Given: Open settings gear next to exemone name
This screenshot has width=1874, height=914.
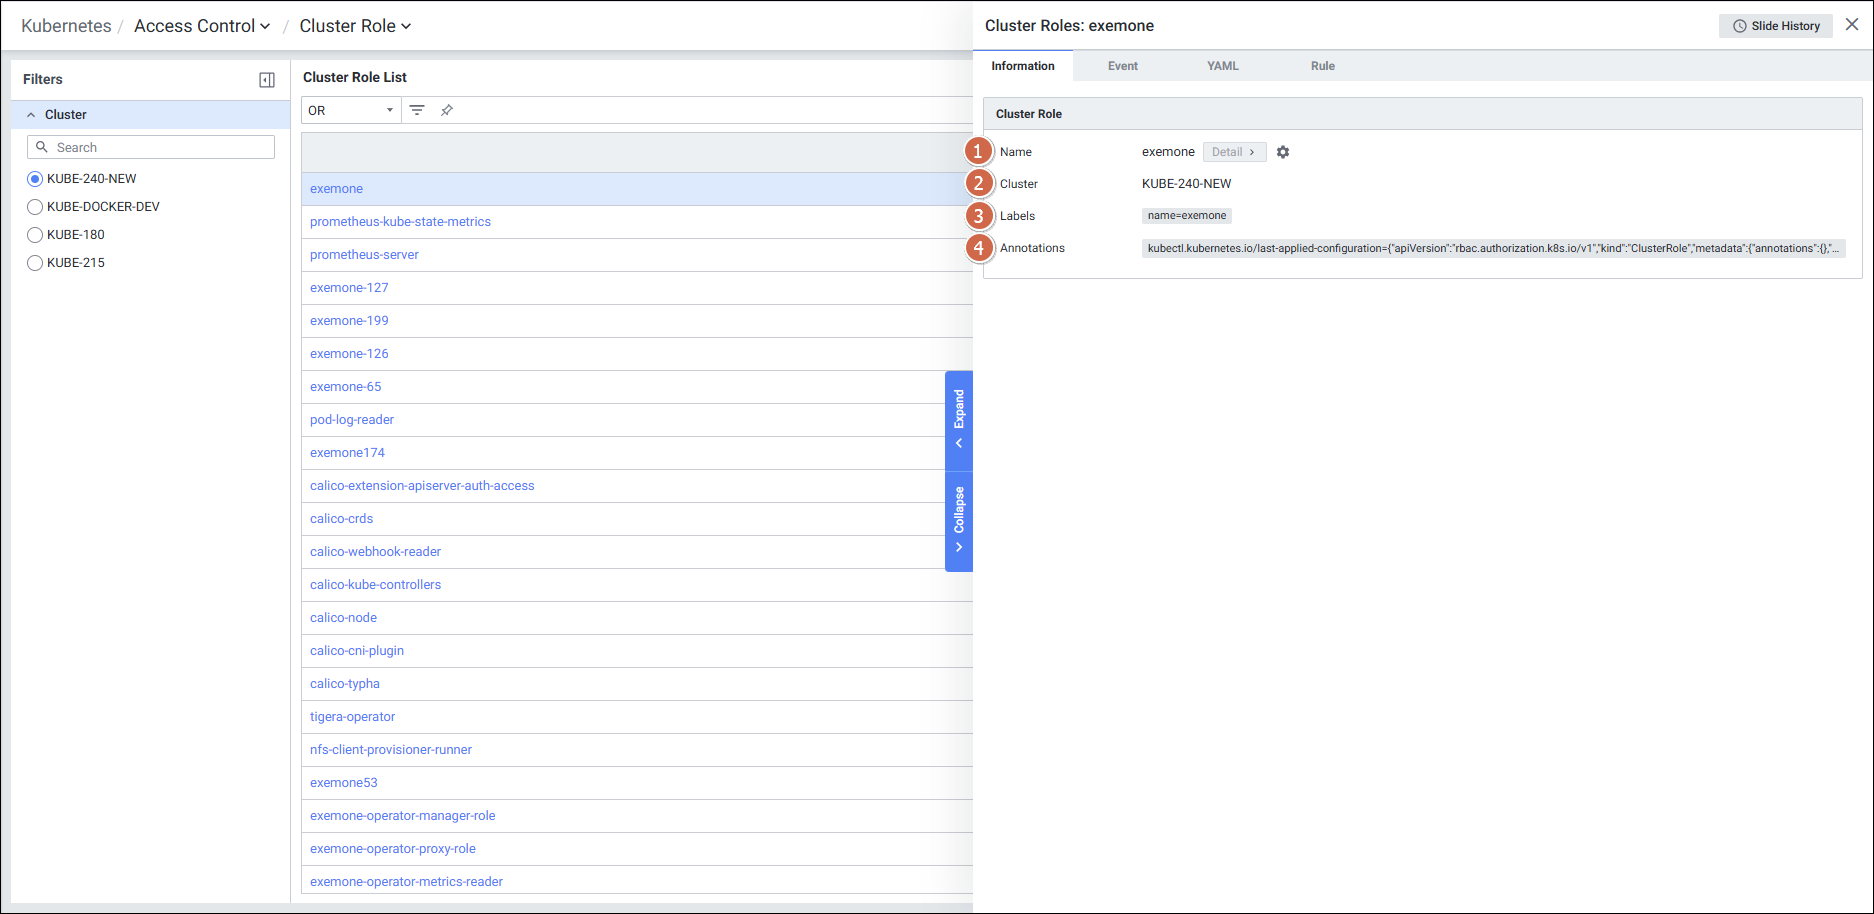Looking at the screenshot, I should pyautogui.click(x=1283, y=152).
